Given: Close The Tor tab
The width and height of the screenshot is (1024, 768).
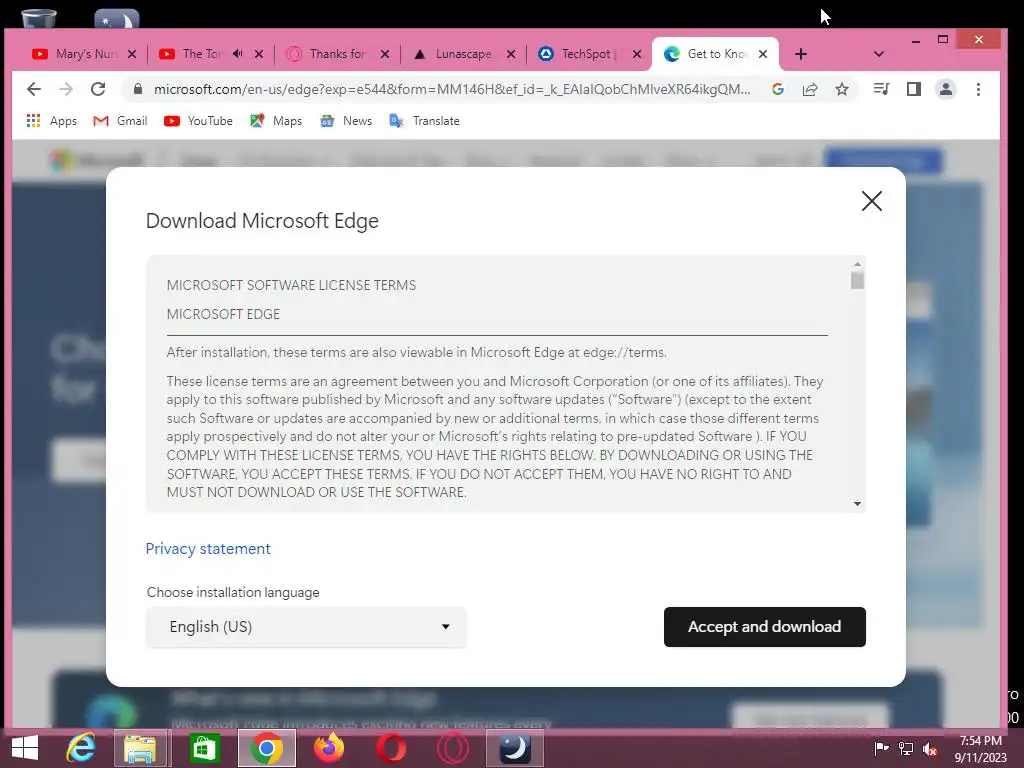Looking at the screenshot, I should [x=259, y=54].
